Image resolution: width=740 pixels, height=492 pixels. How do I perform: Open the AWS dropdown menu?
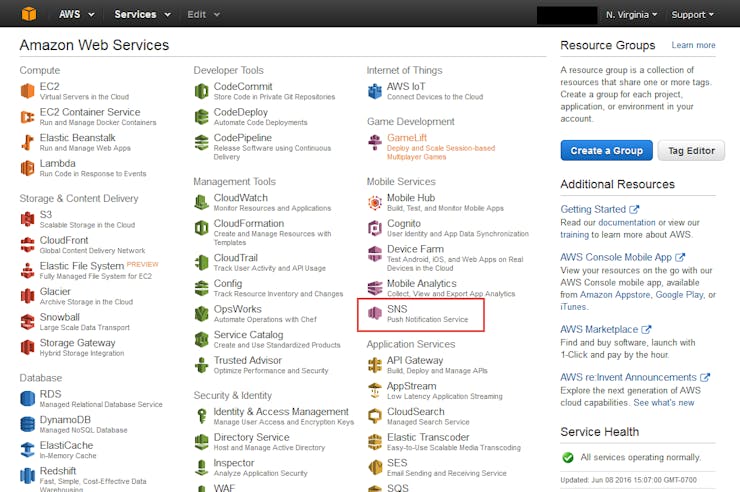(76, 14)
